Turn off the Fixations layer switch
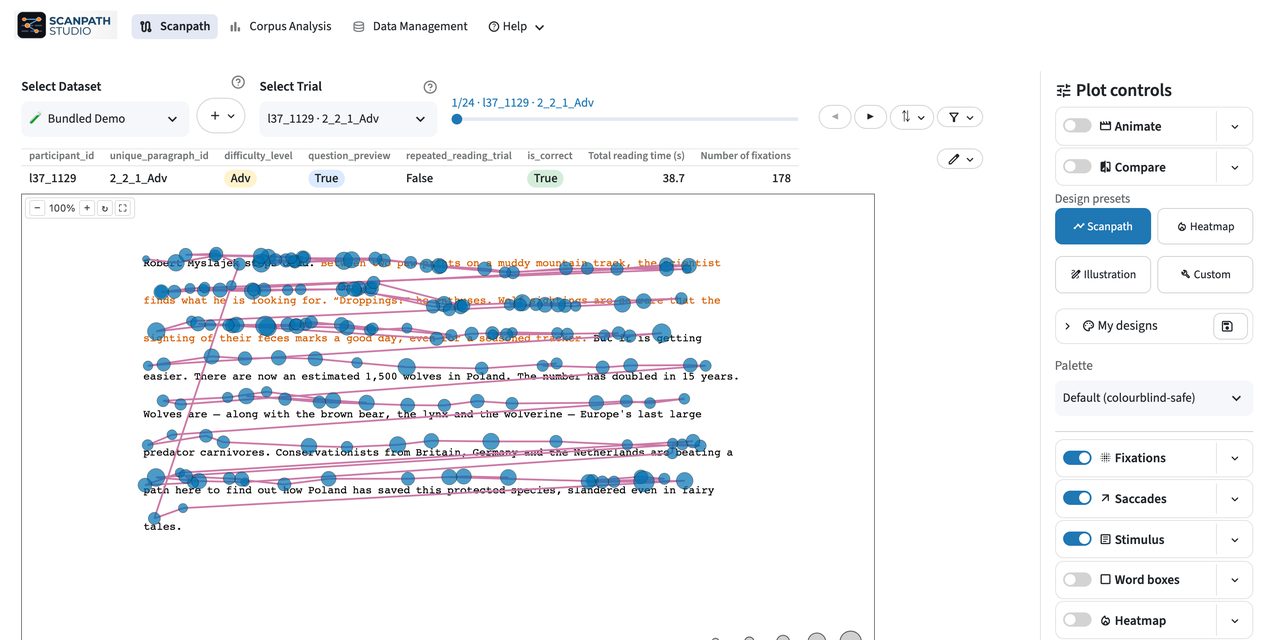Image resolution: width=1280 pixels, height=640 pixels. tap(1077, 458)
